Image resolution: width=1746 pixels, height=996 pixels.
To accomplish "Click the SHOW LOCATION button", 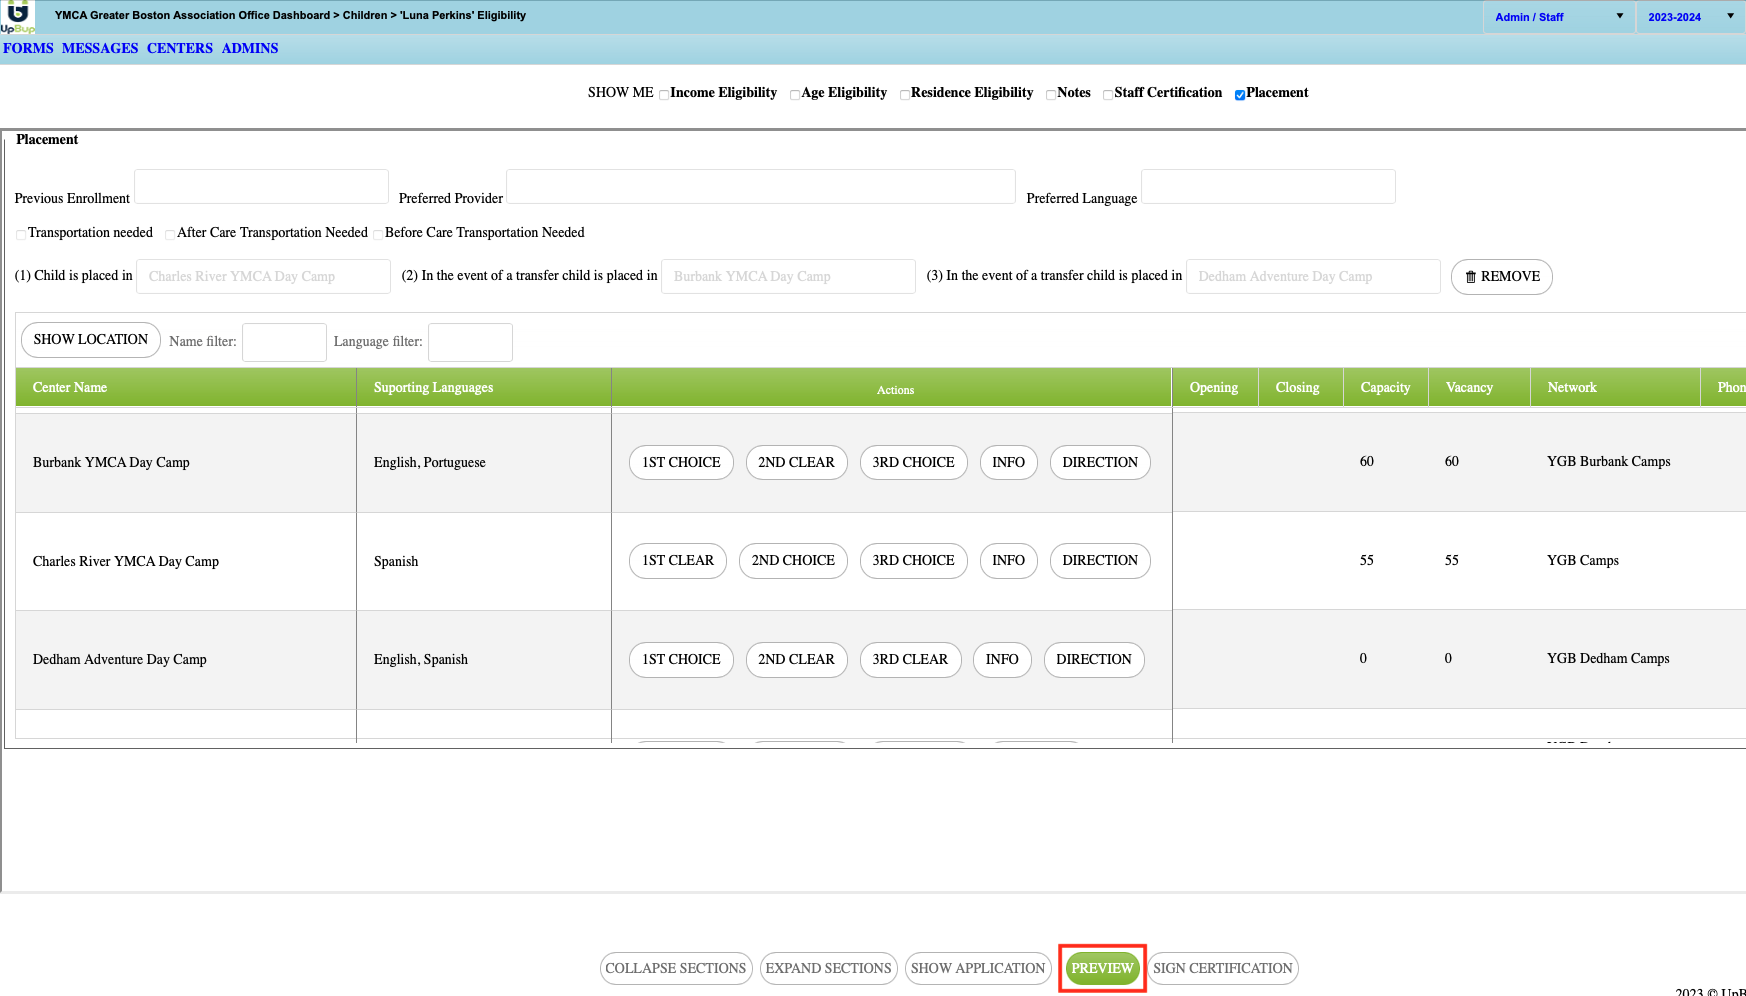I will point(91,340).
